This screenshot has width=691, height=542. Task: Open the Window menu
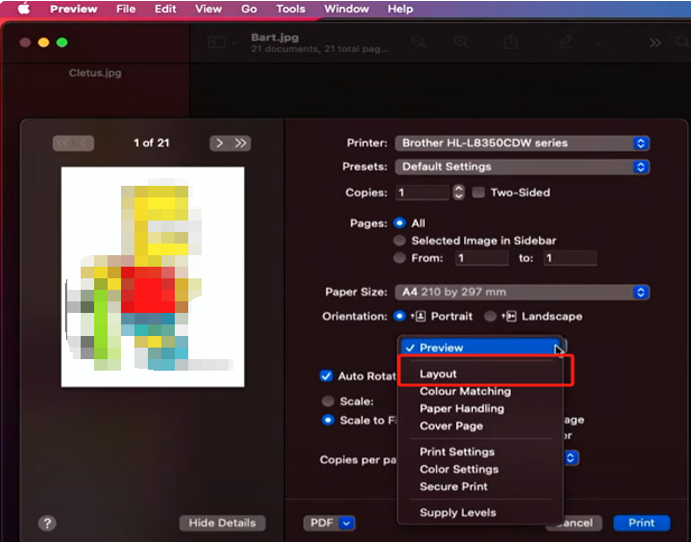[346, 9]
